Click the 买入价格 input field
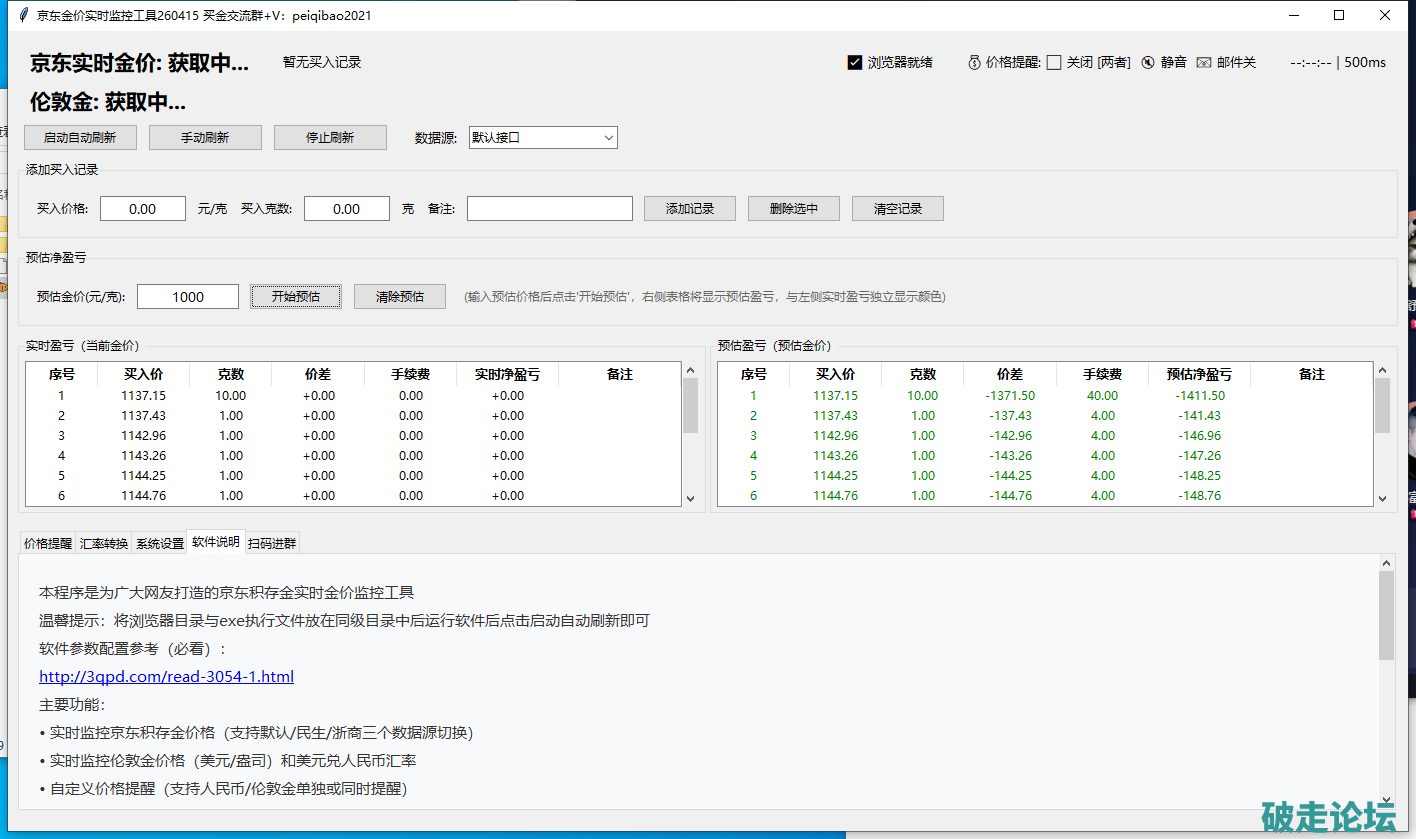This screenshot has height=839, width=1416. point(143,209)
